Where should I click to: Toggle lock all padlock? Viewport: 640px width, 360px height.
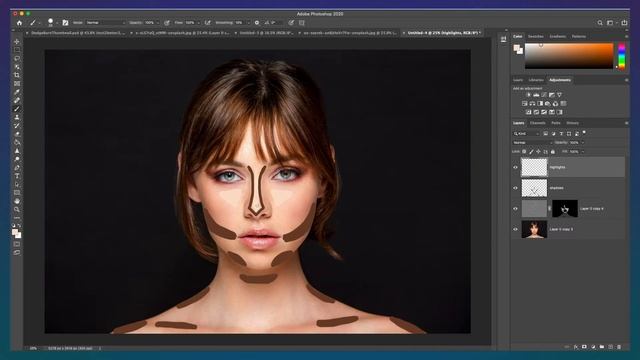point(553,151)
